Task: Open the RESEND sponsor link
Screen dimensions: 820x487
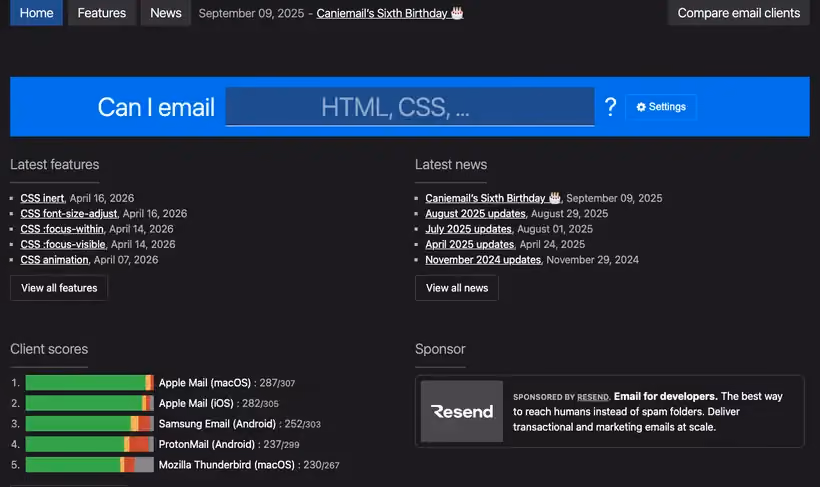Action: (x=593, y=397)
